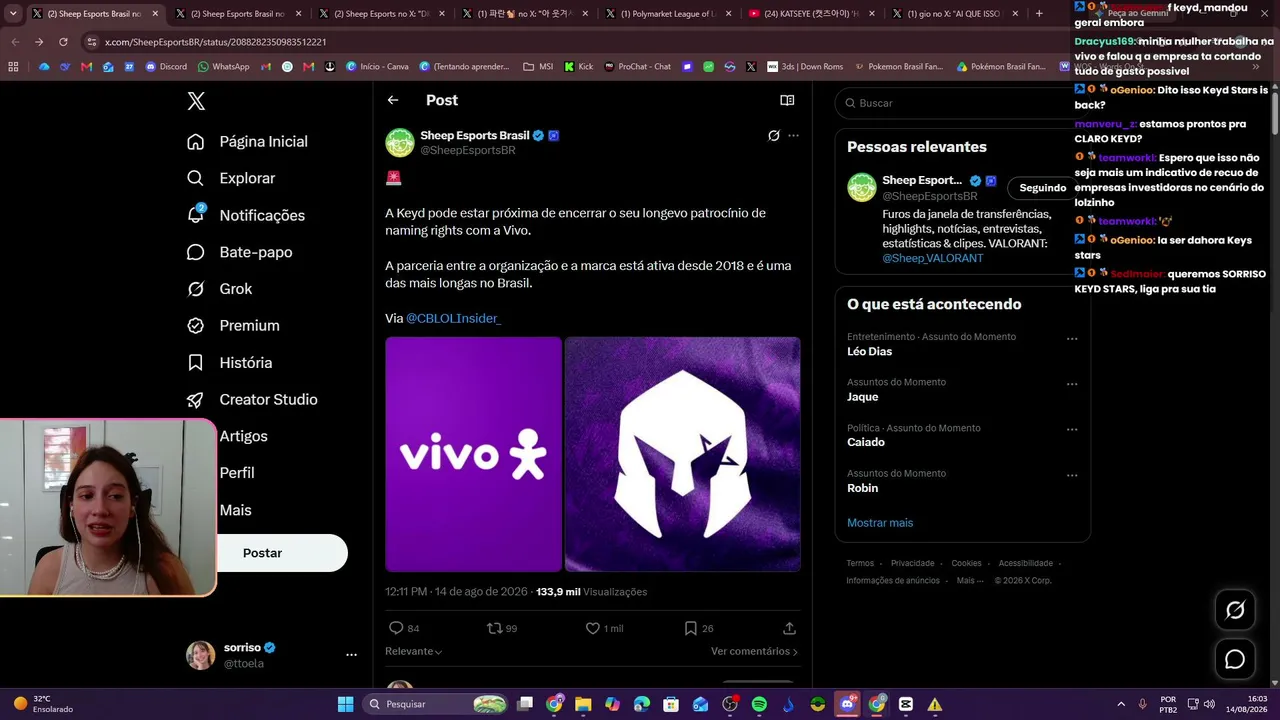Viewport: 1280px width, 720px height.
Task: Open the Bate-papo chat icon
Action: (196, 252)
